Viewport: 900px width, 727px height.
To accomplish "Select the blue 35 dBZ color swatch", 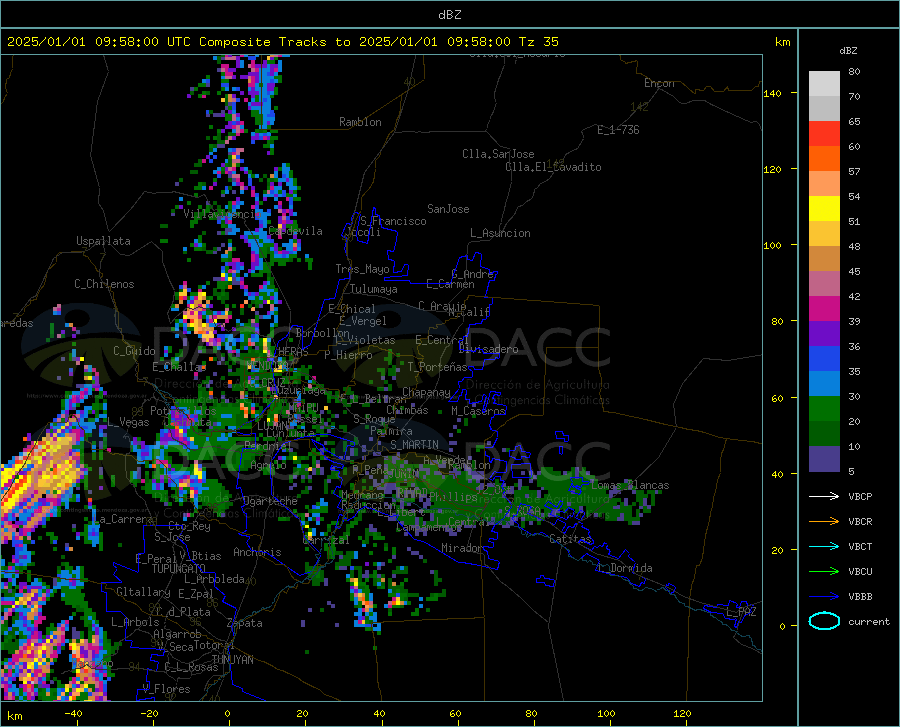I will [x=824, y=359].
